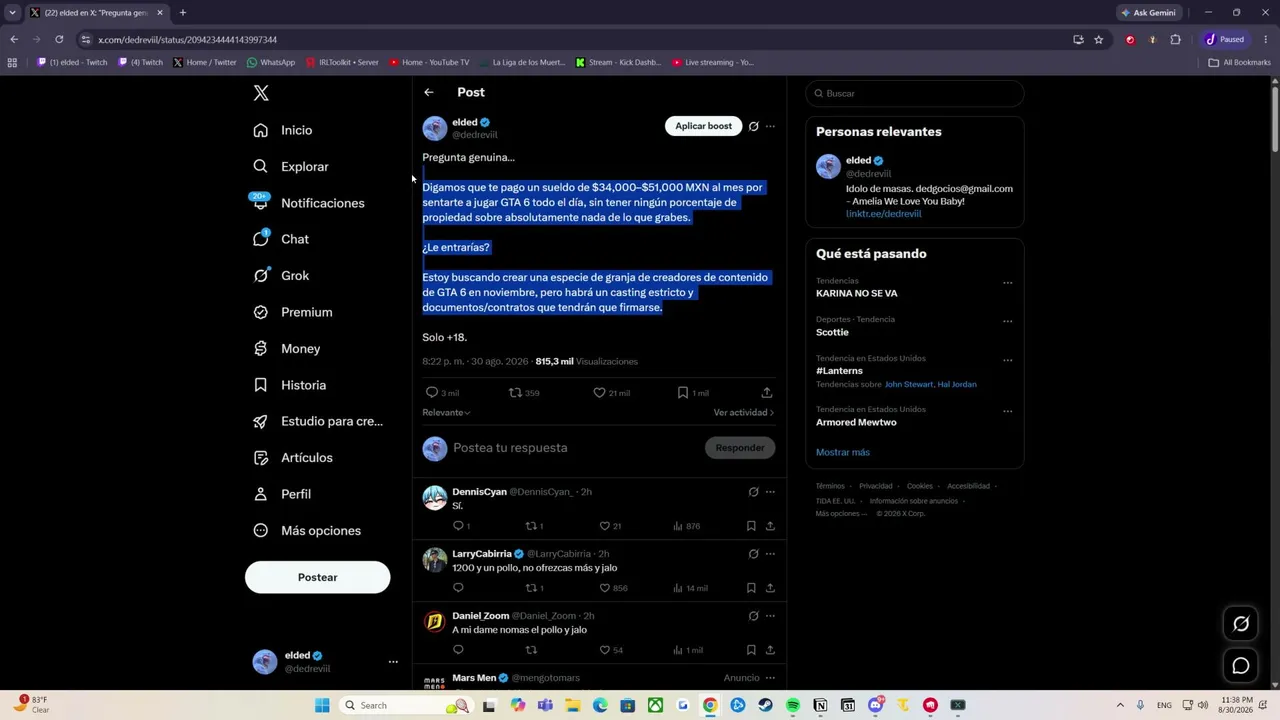Click the Postear button
This screenshot has height=720, width=1280.
point(318,577)
